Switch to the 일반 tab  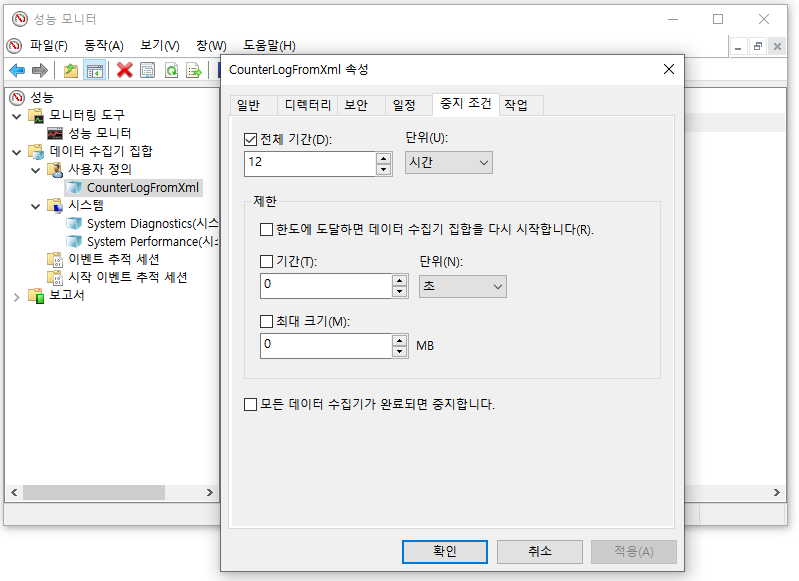tap(253, 105)
